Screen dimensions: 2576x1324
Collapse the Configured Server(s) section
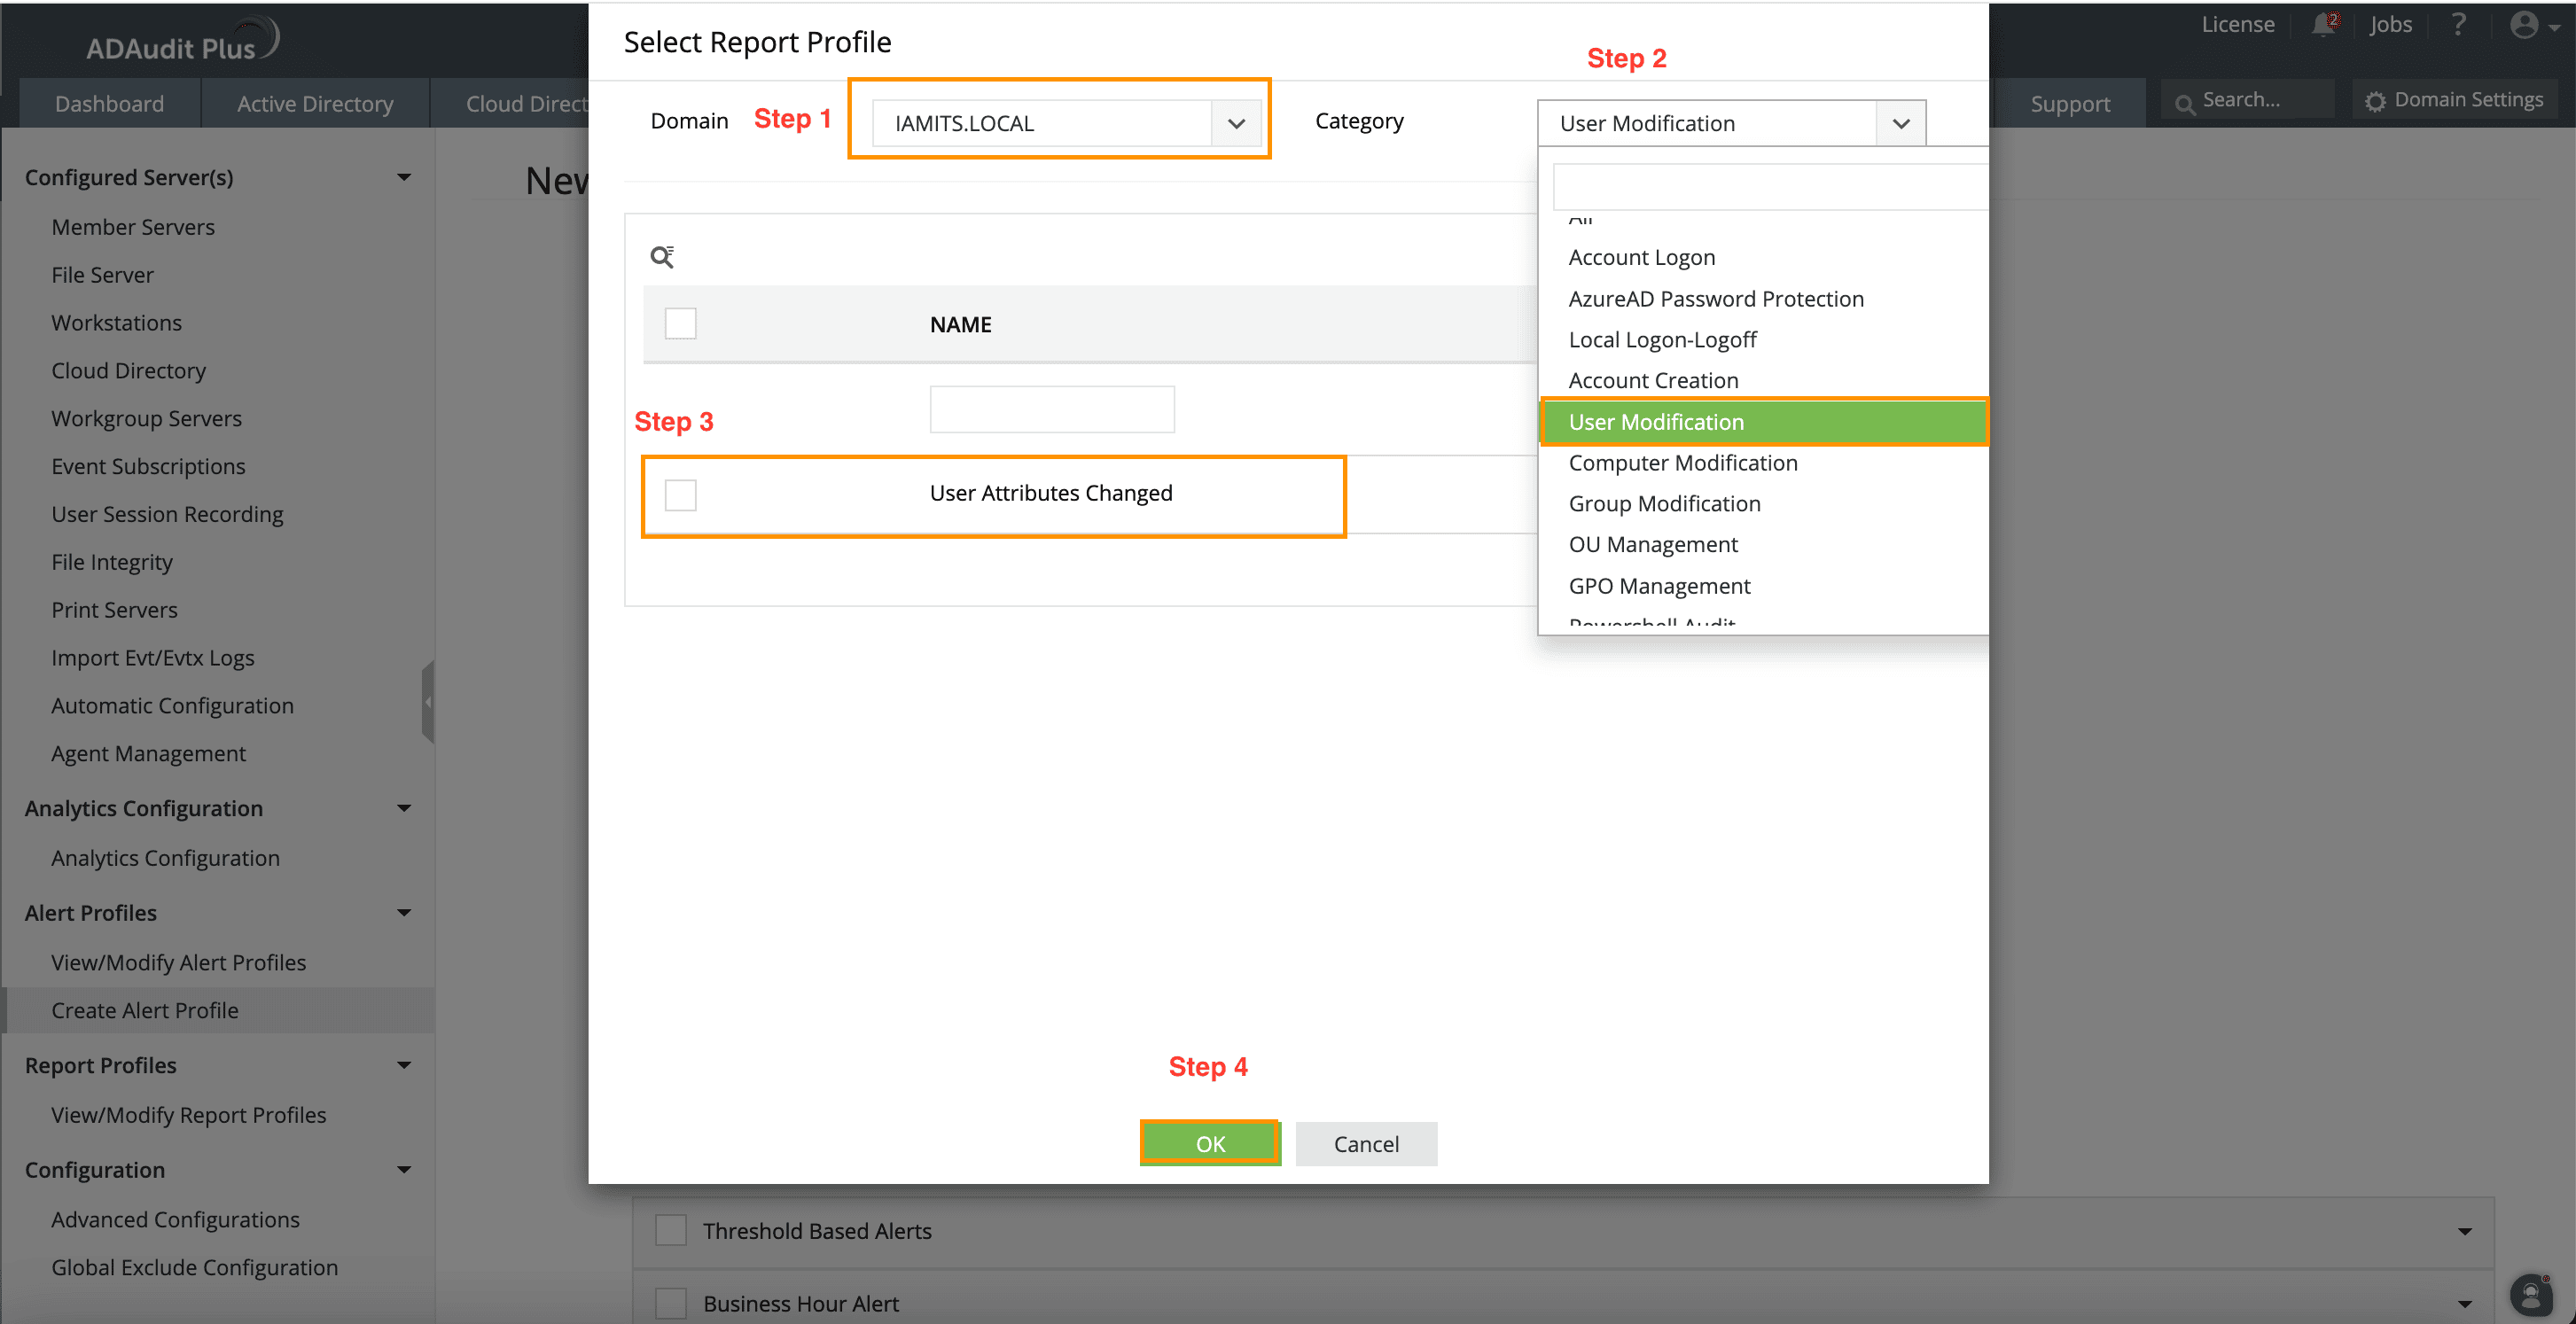coord(404,177)
